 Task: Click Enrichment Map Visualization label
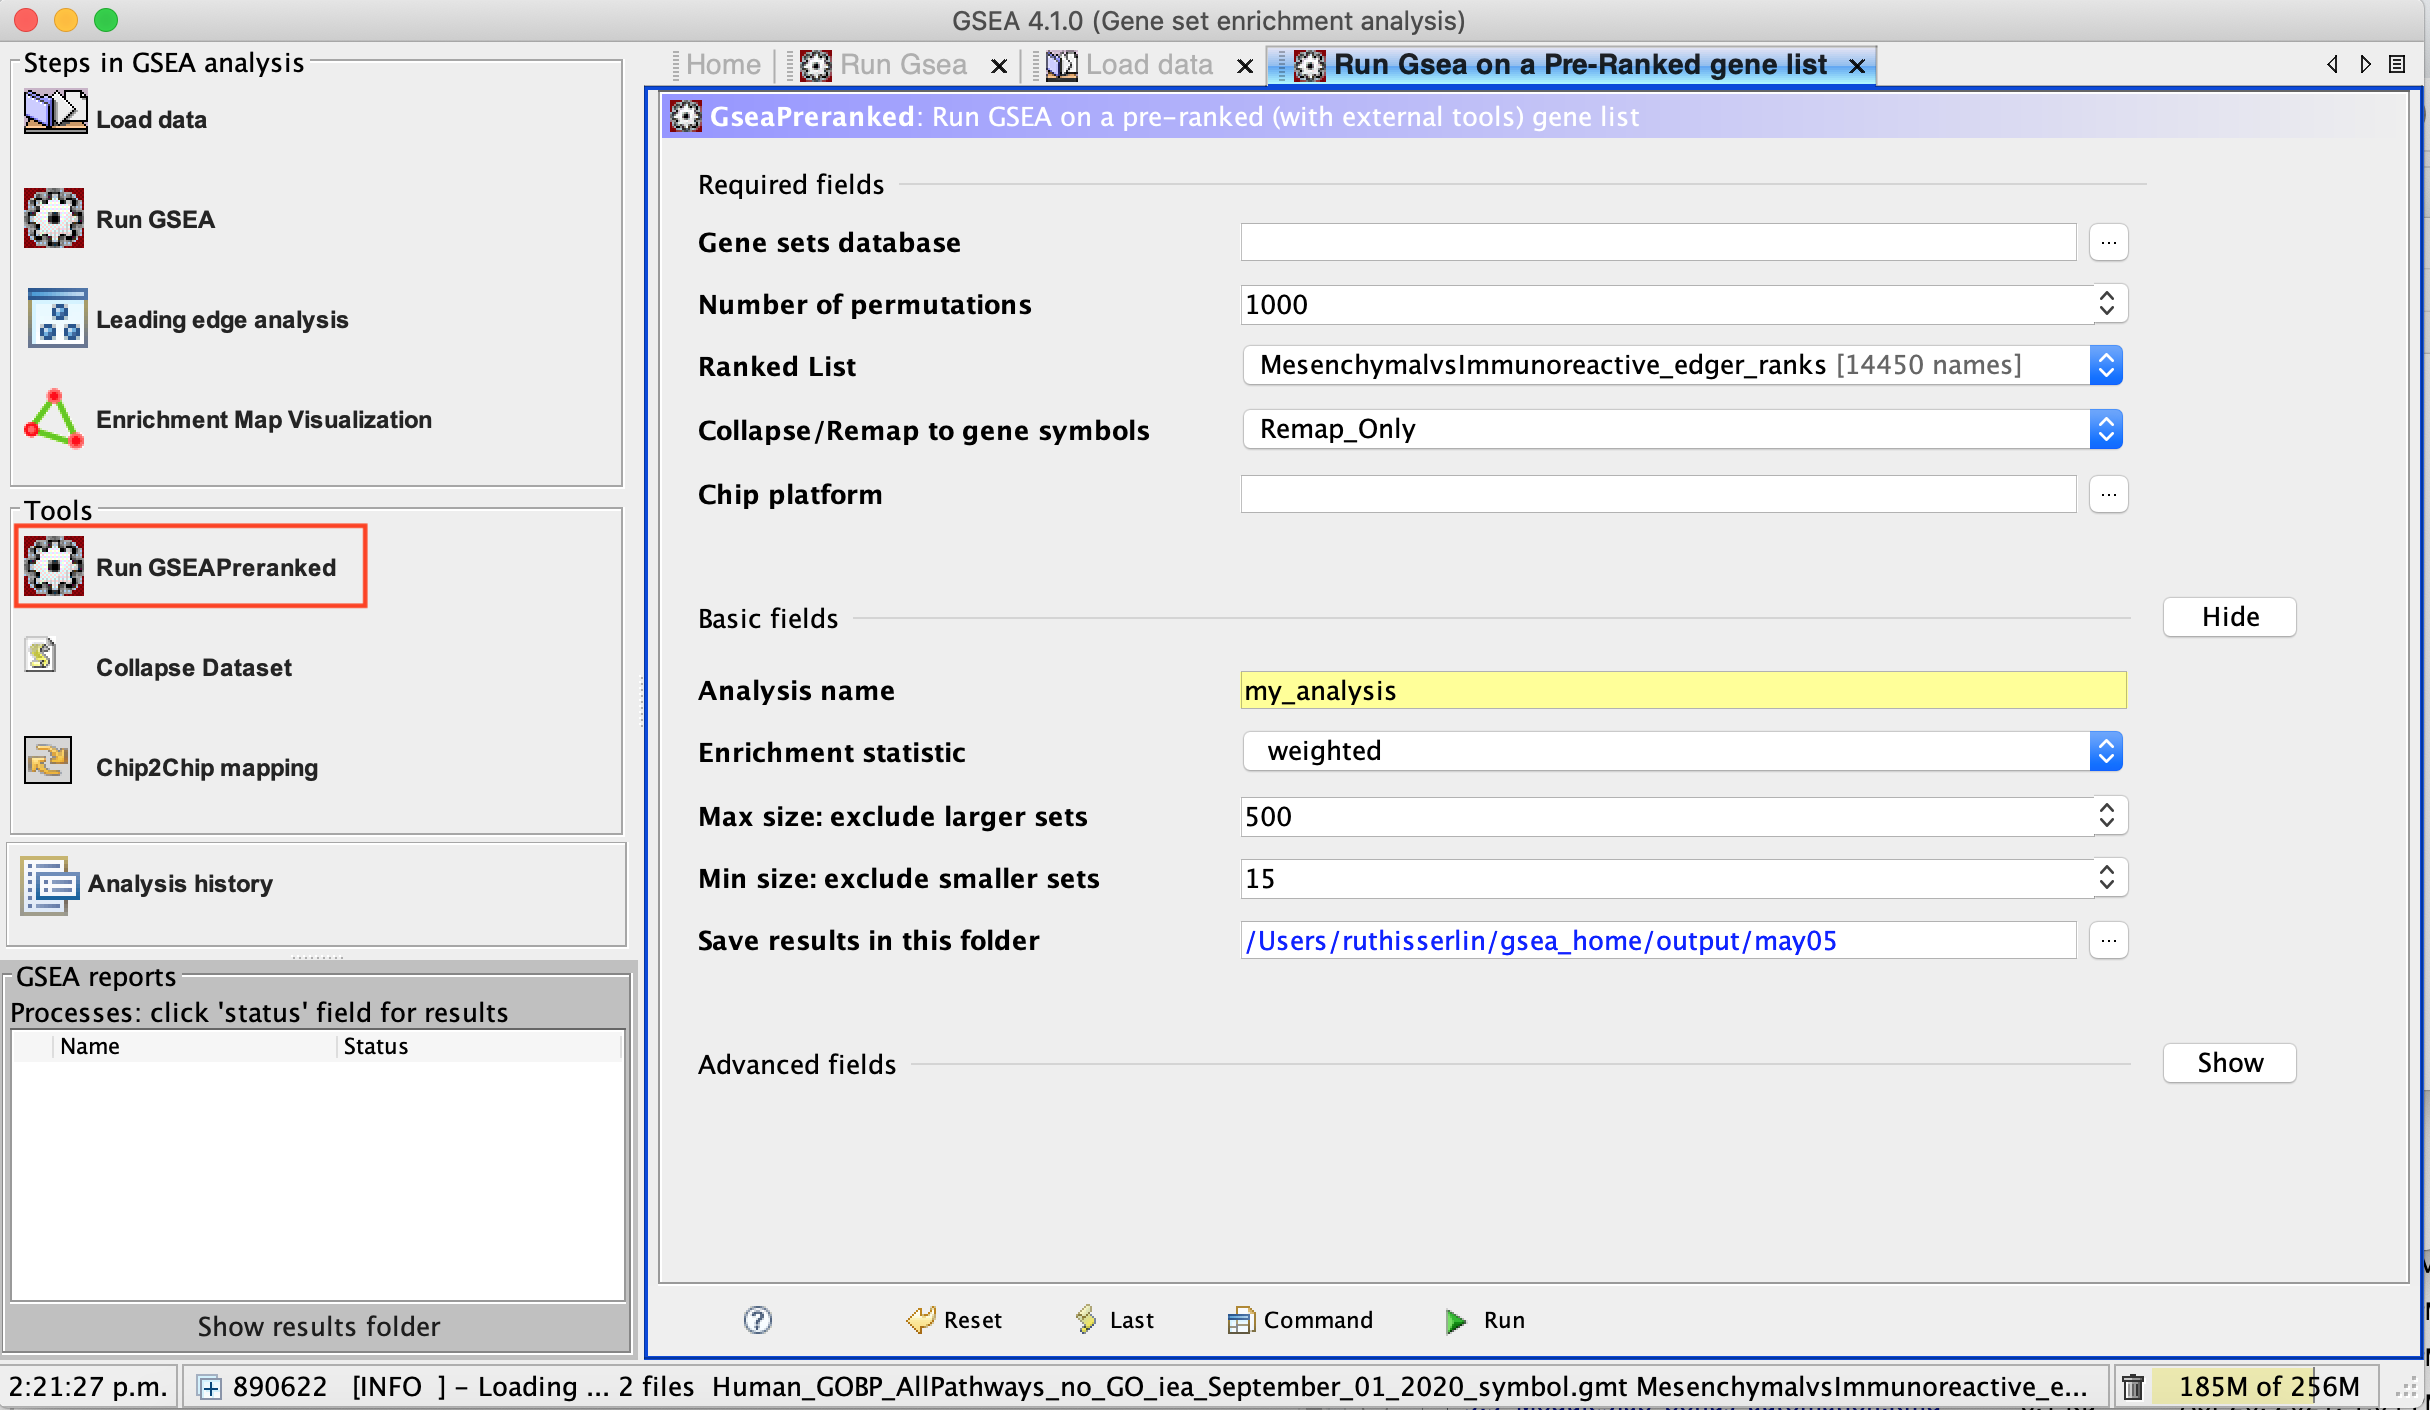pyautogui.click(x=264, y=419)
